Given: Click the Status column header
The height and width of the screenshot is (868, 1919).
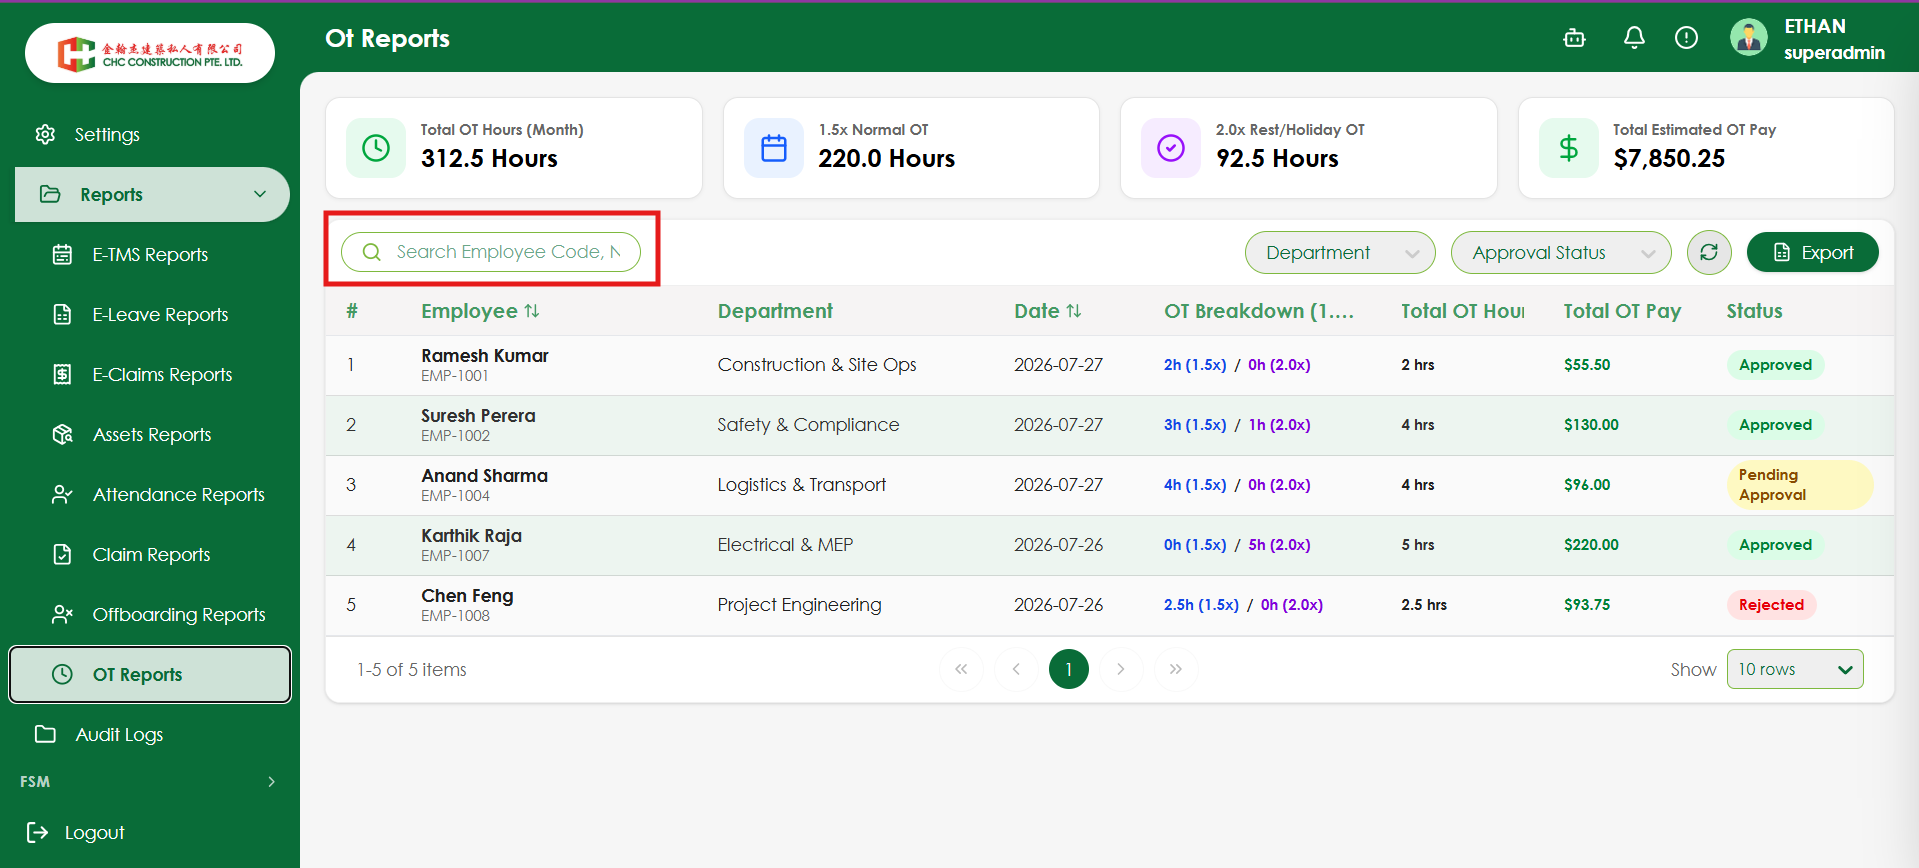Looking at the screenshot, I should tap(1754, 311).
